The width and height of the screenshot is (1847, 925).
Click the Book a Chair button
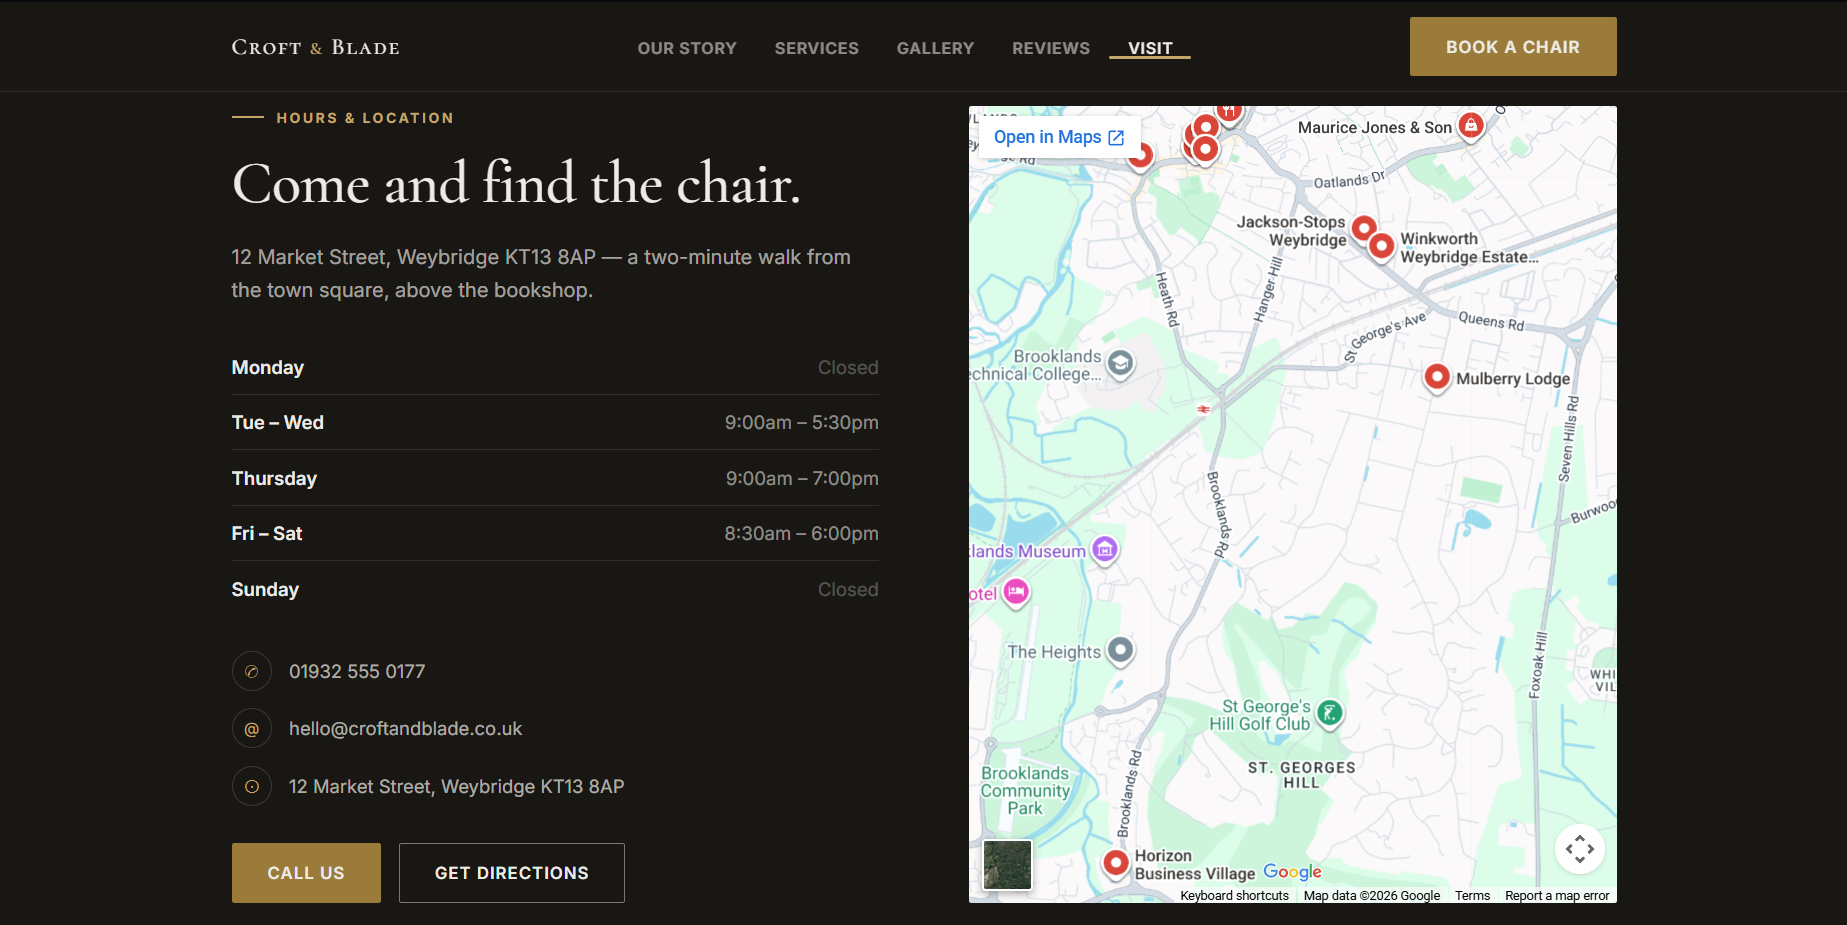tap(1513, 47)
